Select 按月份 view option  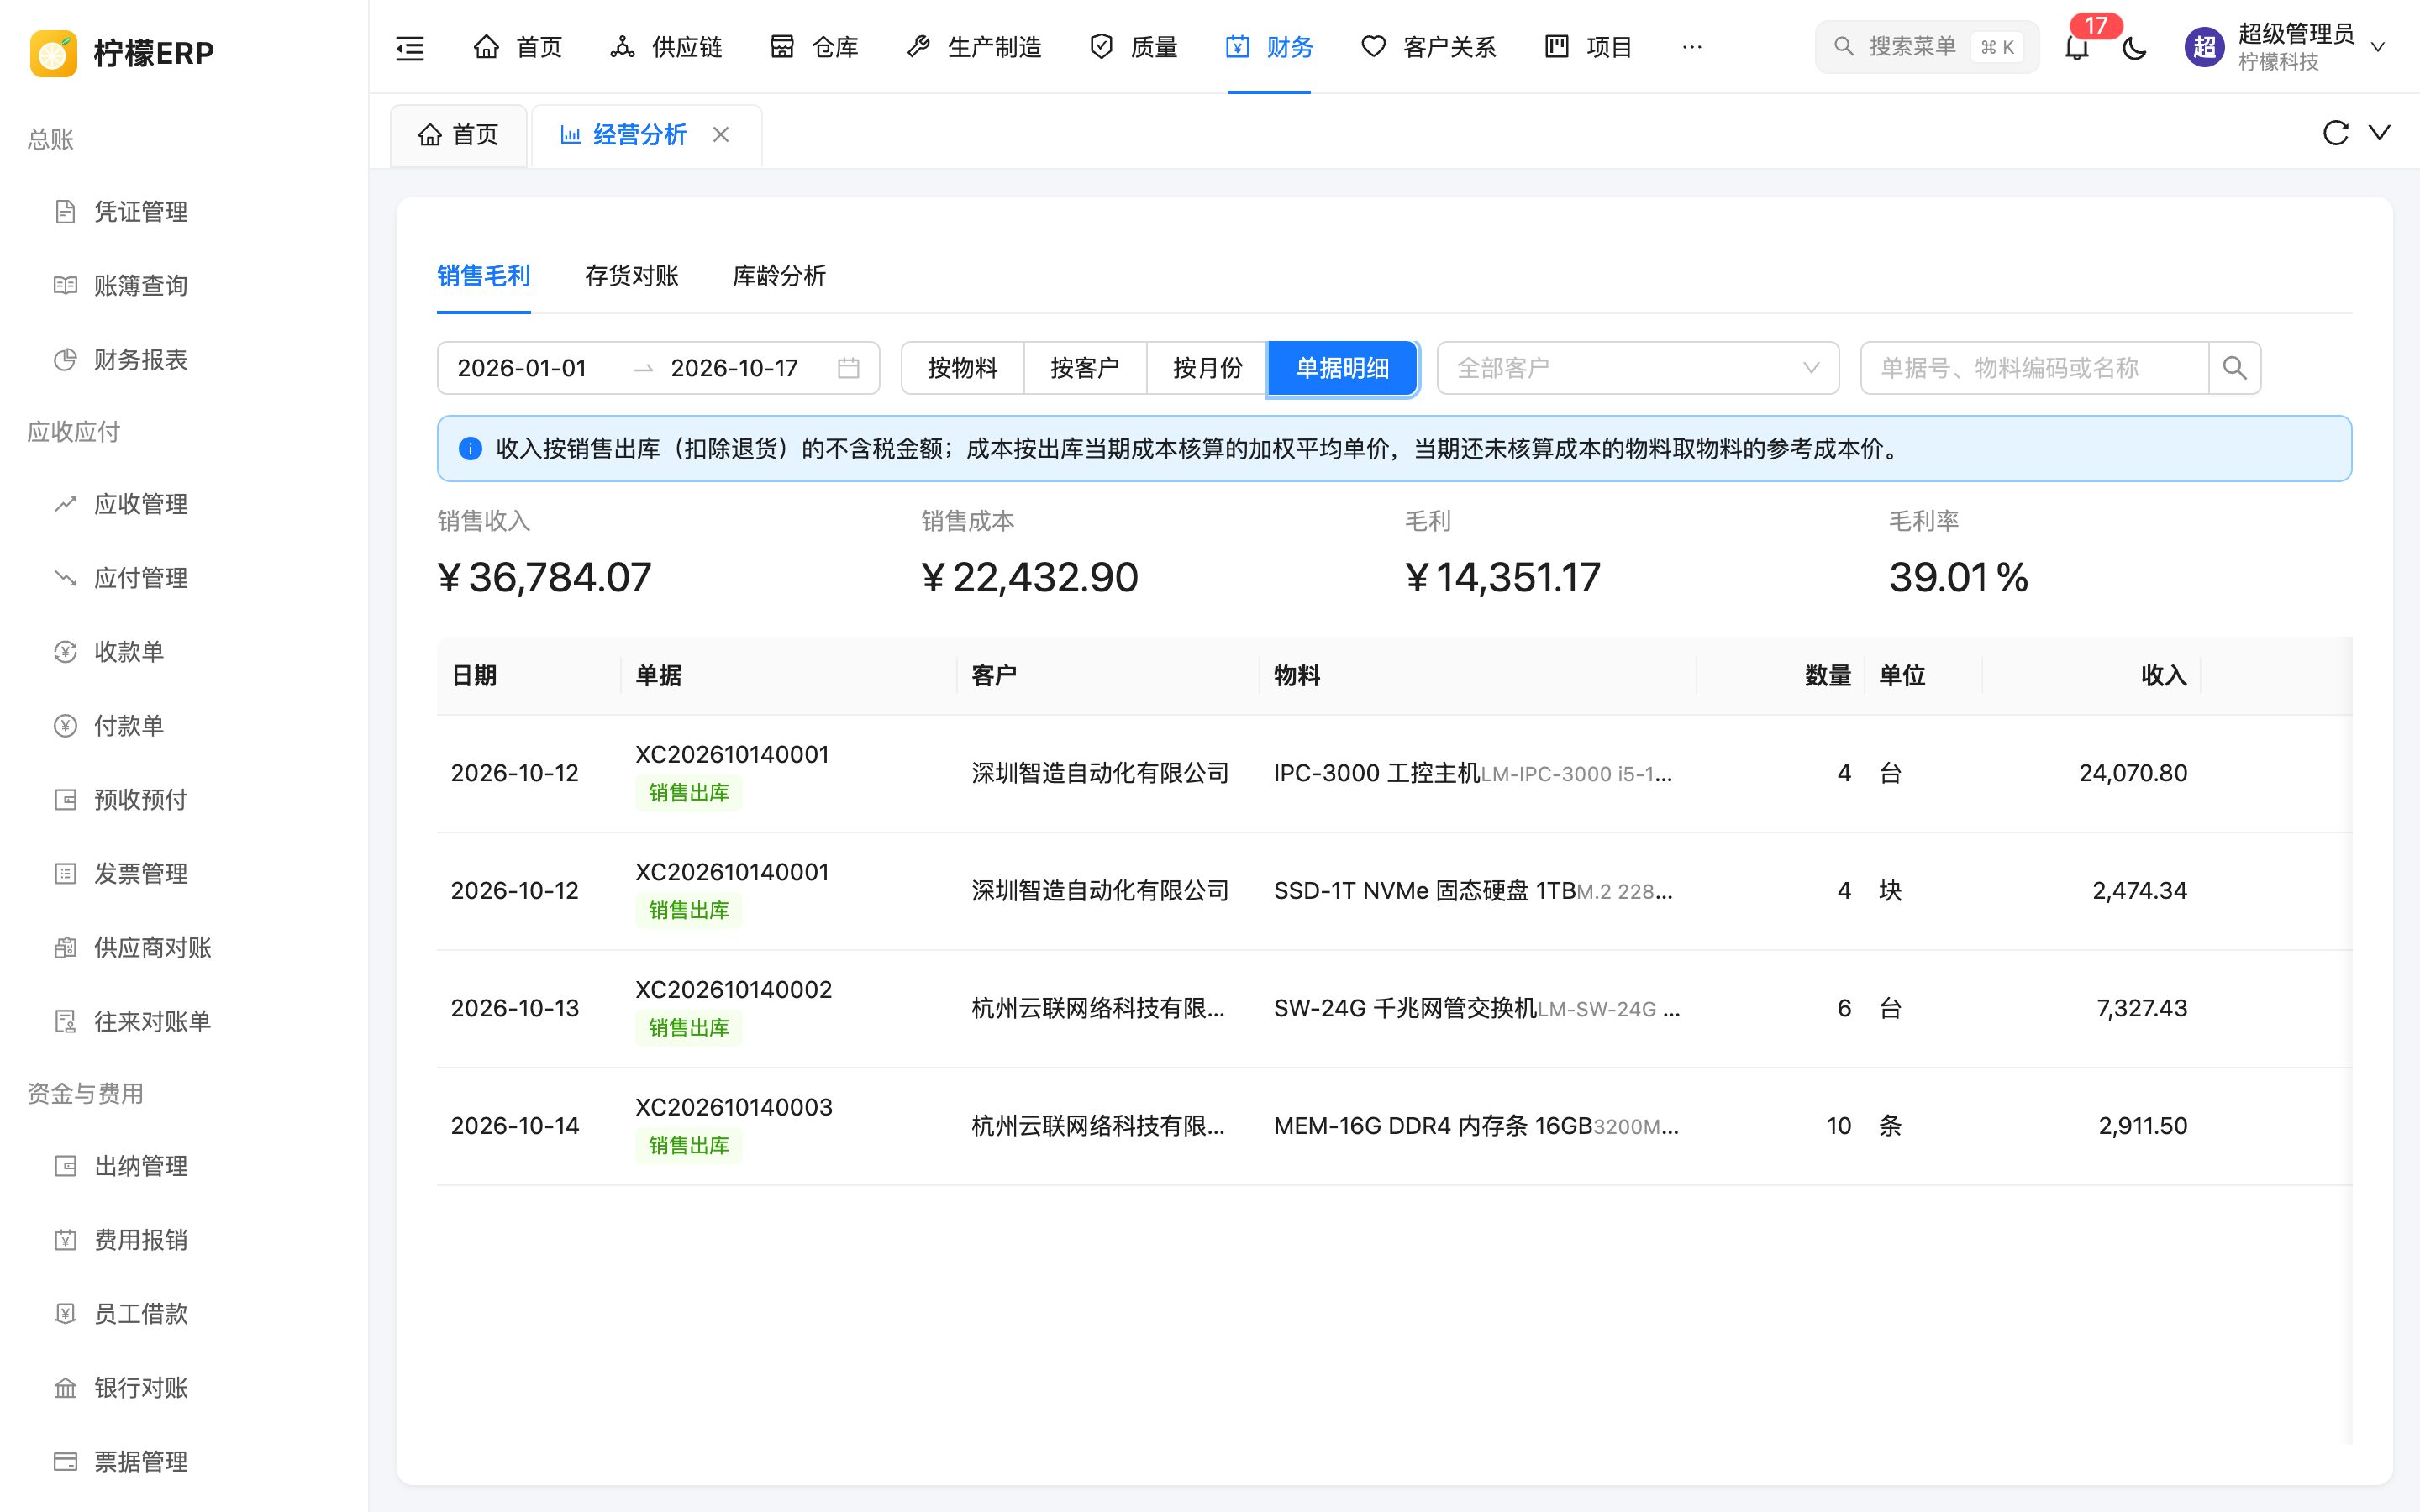tap(1207, 368)
